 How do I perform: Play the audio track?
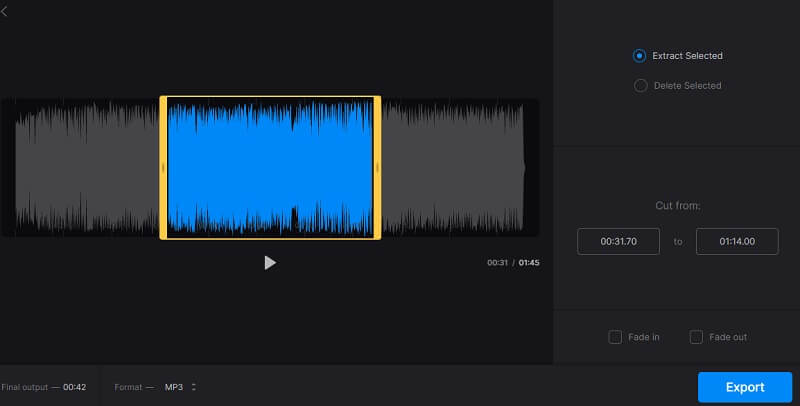point(269,262)
